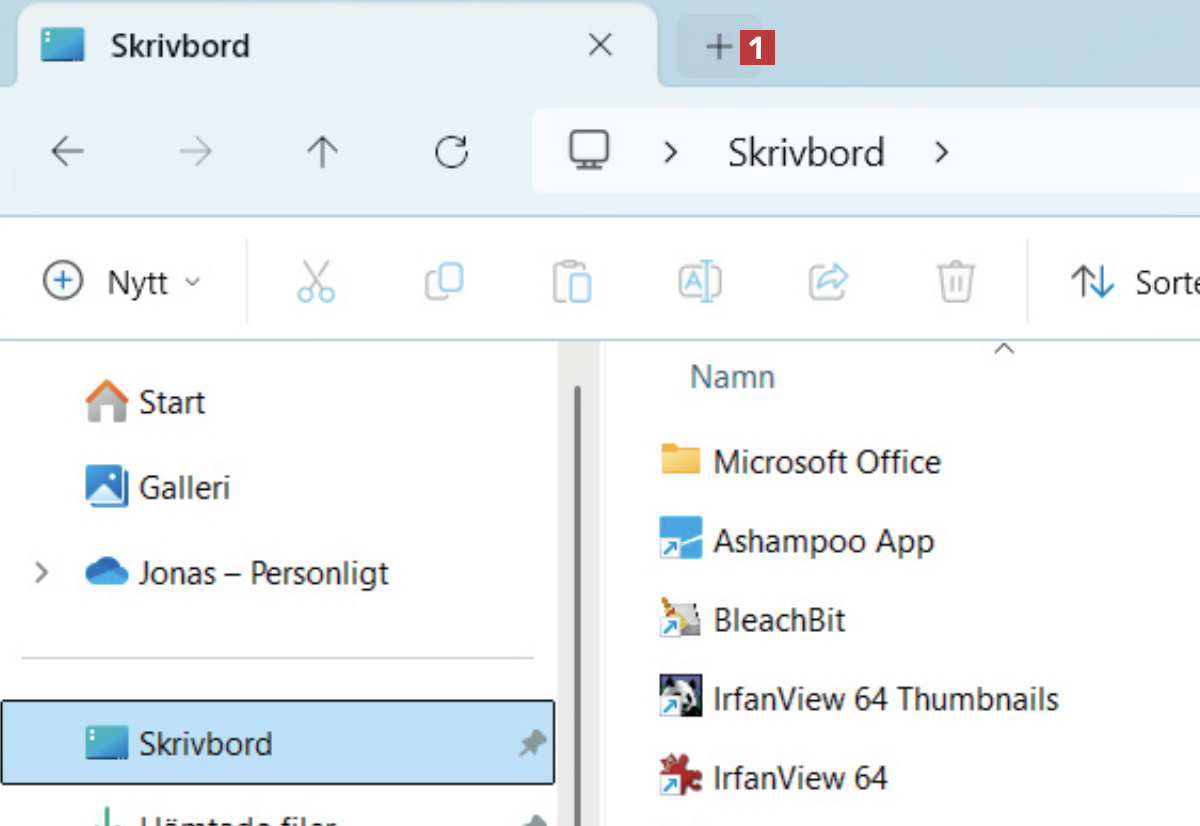The width and height of the screenshot is (1200, 826).
Task: Unpin Skrivbord using its pin icon
Action: pos(533,743)
